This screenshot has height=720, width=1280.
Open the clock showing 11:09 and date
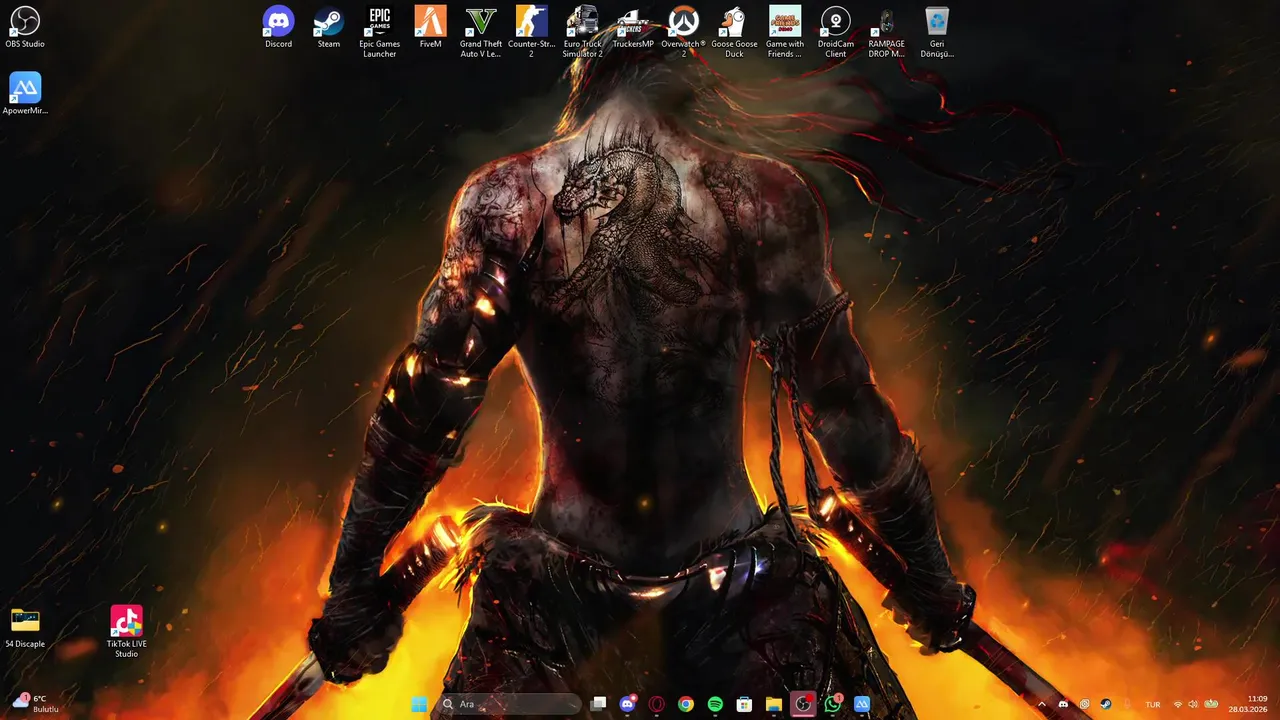1248,704
